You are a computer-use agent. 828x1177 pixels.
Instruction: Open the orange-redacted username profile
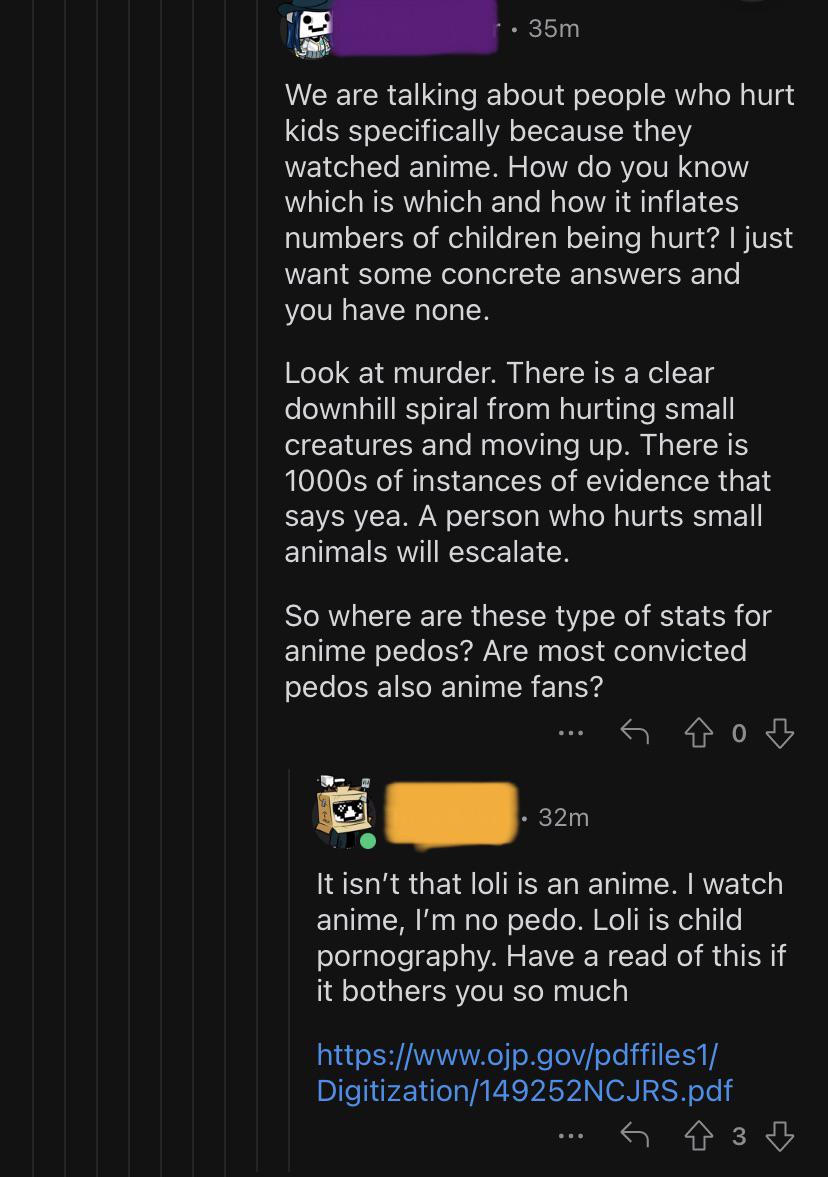pos(451,815)
